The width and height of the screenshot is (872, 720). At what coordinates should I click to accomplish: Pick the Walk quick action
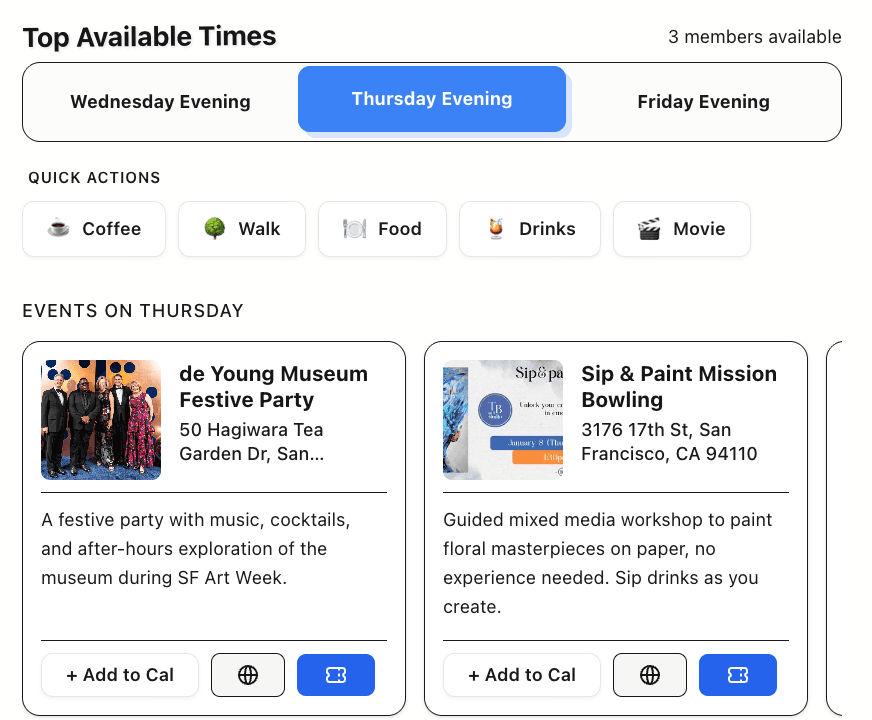243,229
